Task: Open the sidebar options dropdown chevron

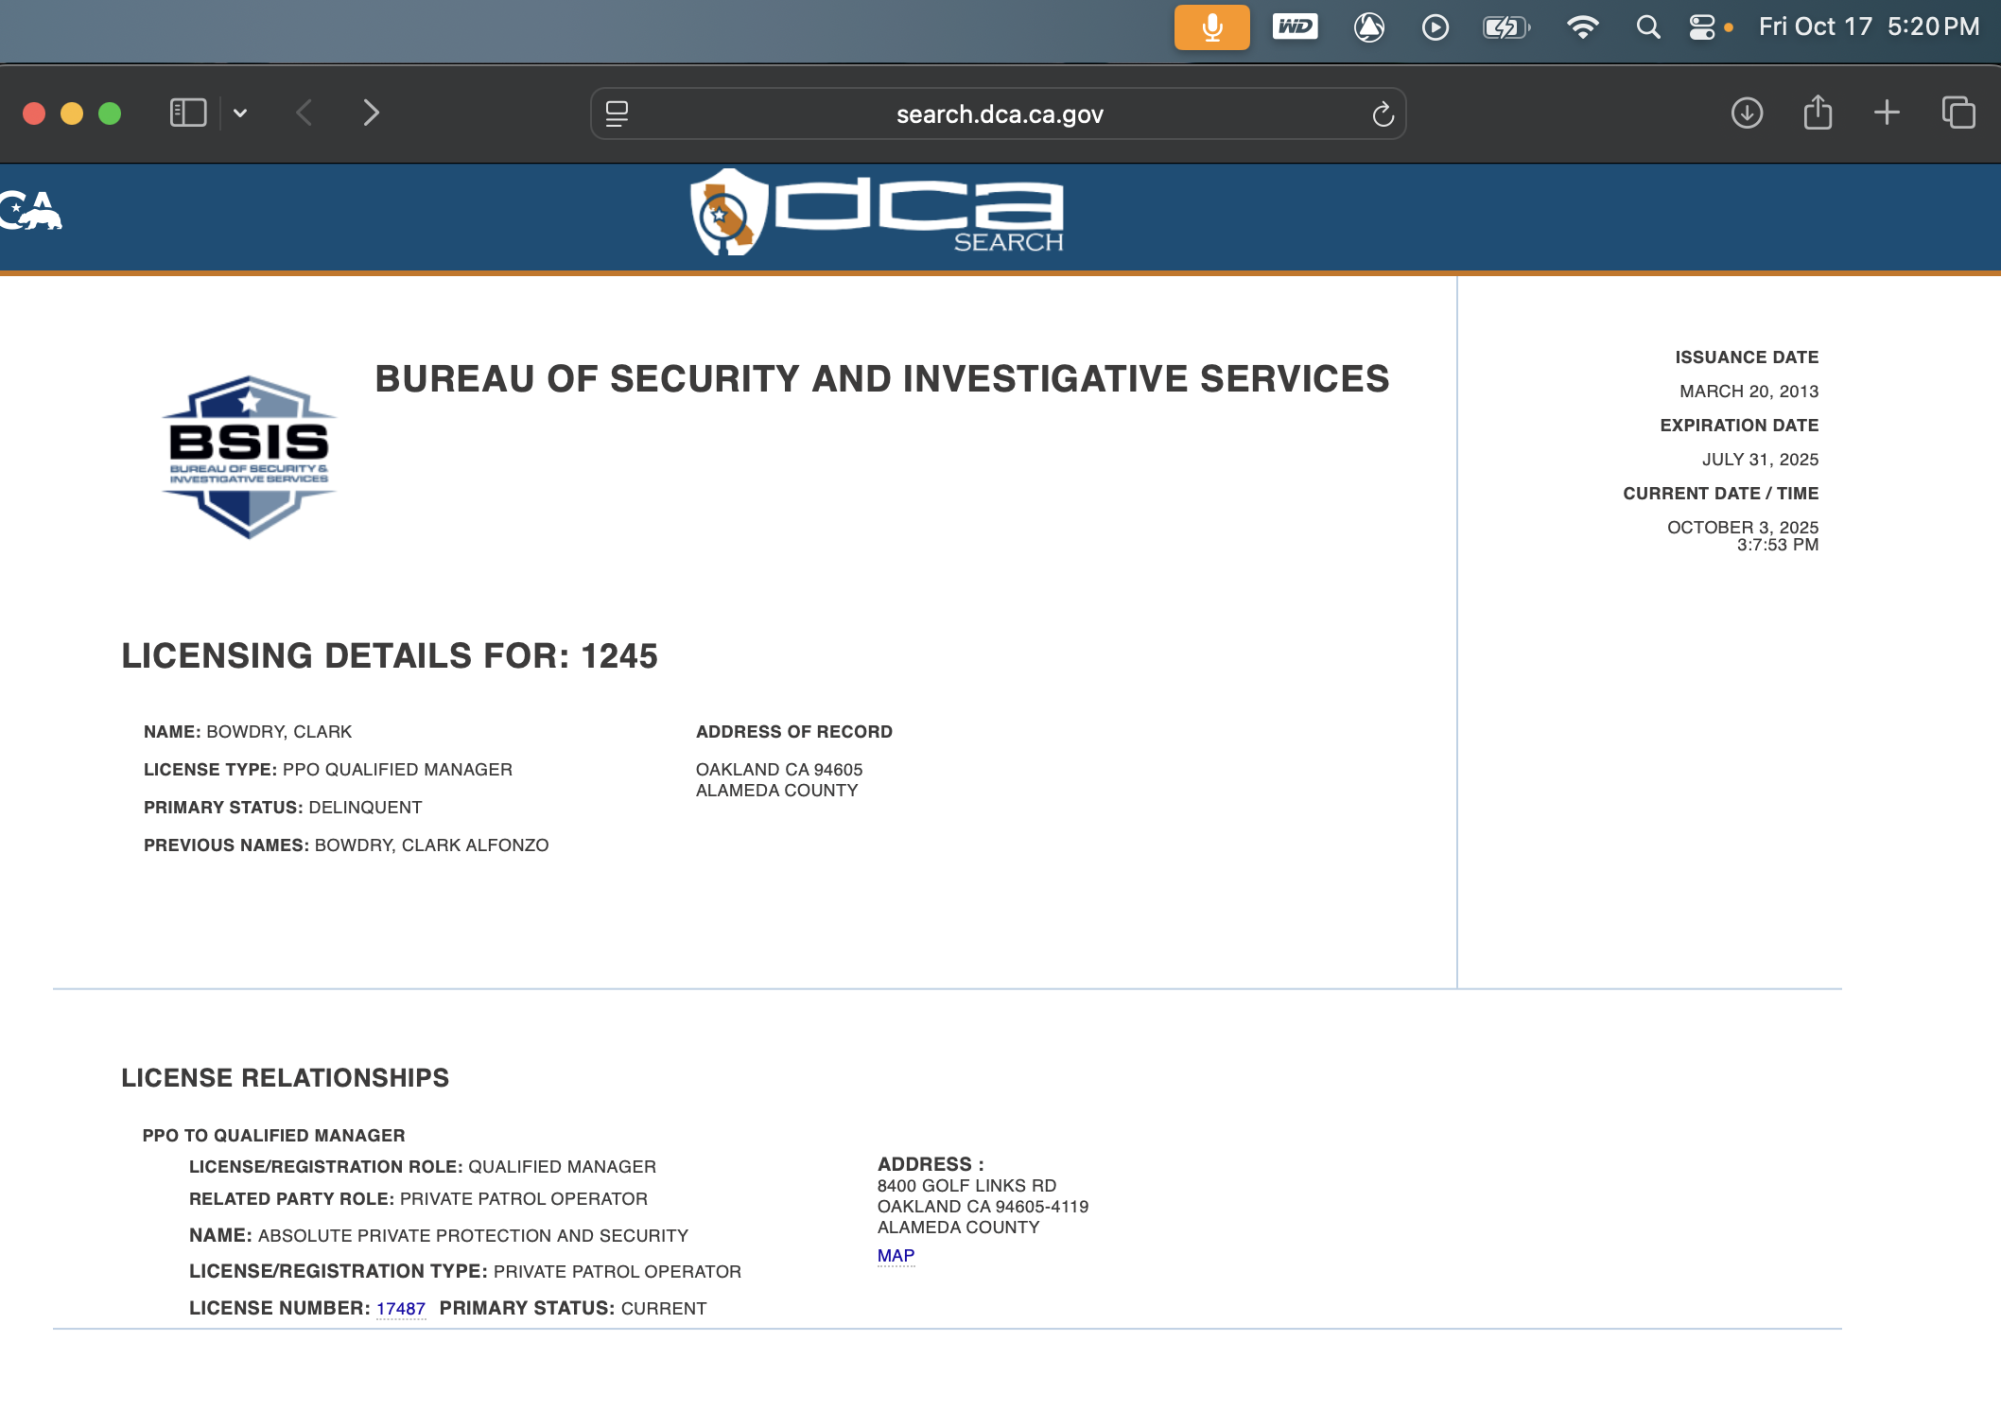Action: [x=240, y=113]
